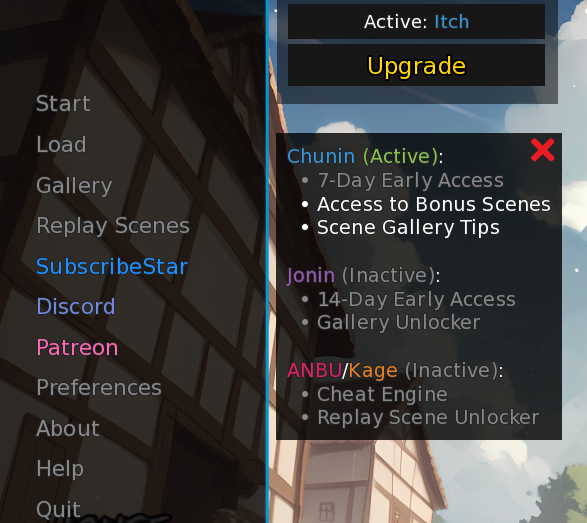Viewport: 587px width, 523px height.
Task: Open the SubscribeStar link
Action: 112,267
